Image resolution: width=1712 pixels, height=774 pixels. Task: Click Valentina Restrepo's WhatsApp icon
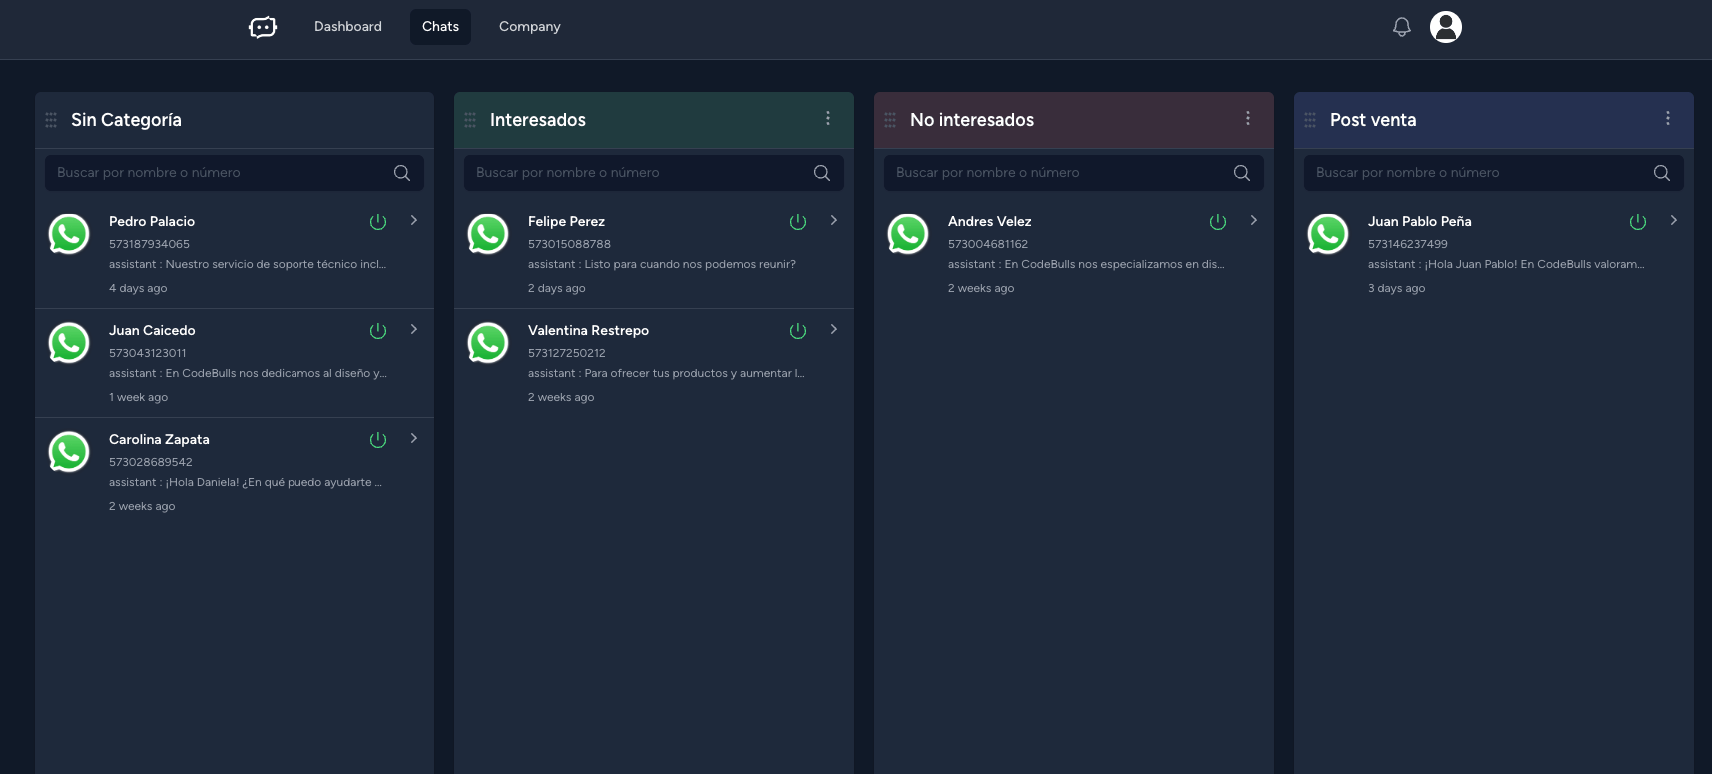coord(488,343)
